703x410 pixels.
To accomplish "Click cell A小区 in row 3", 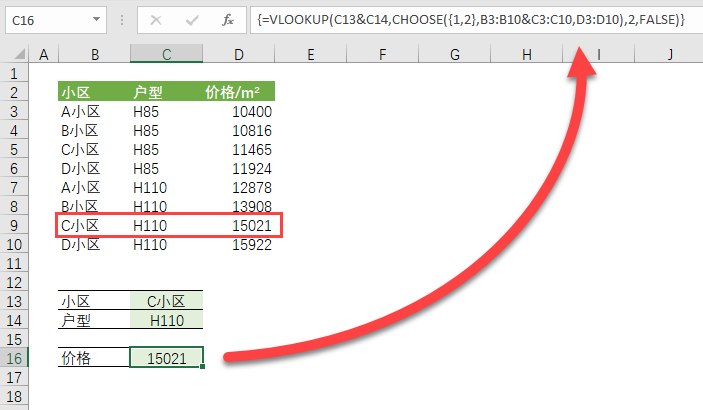I will [94, 111].
